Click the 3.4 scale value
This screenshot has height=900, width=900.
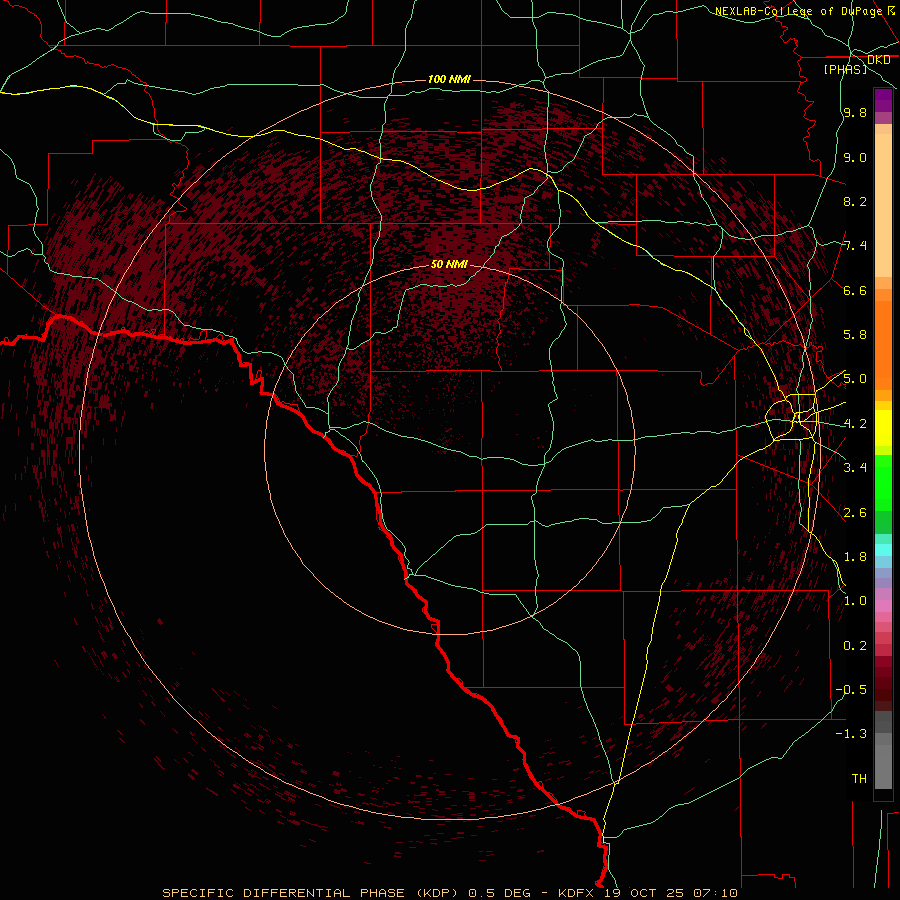pyautogui.click(x=855, y=468)
